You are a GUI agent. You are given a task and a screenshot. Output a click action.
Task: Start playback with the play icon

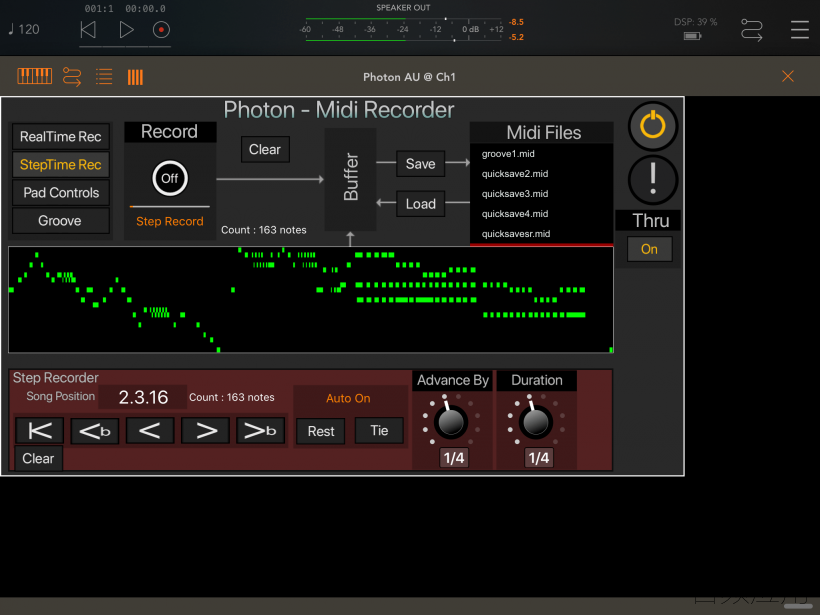point(126,30)
